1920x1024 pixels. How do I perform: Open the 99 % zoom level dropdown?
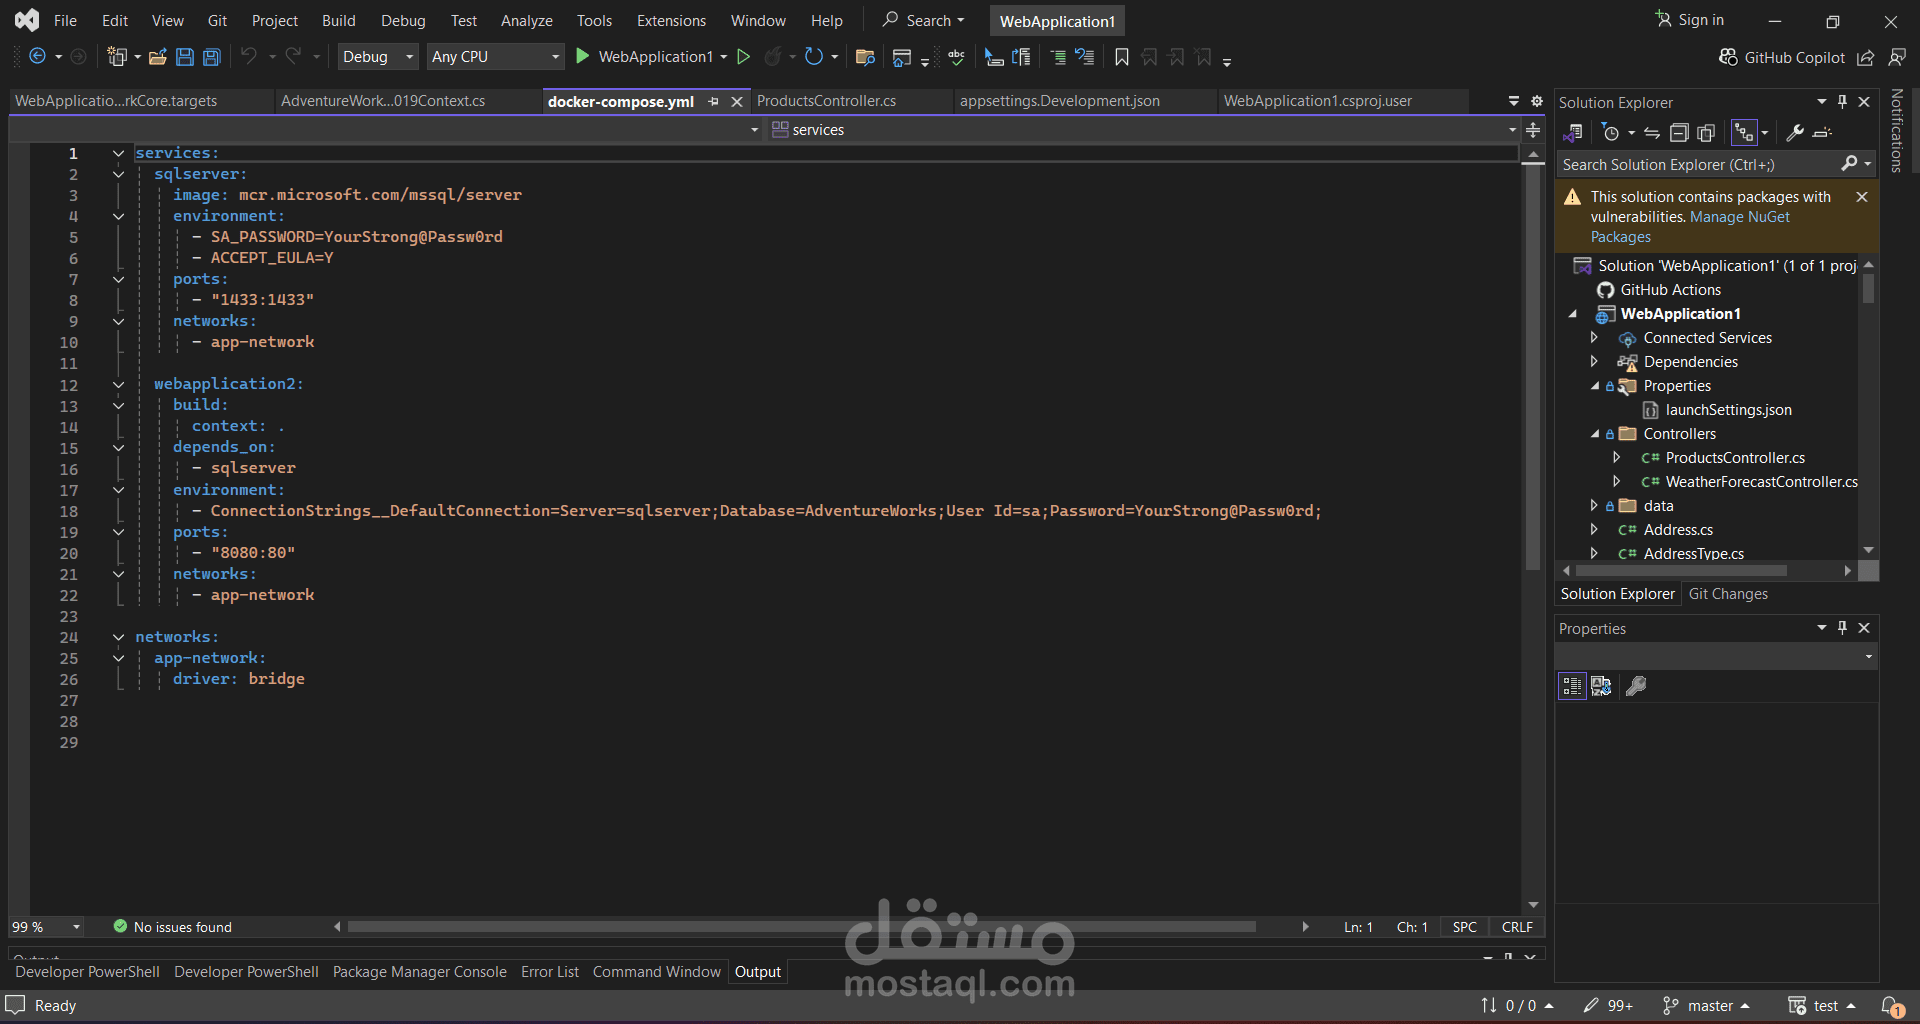[x=46, y=927]
